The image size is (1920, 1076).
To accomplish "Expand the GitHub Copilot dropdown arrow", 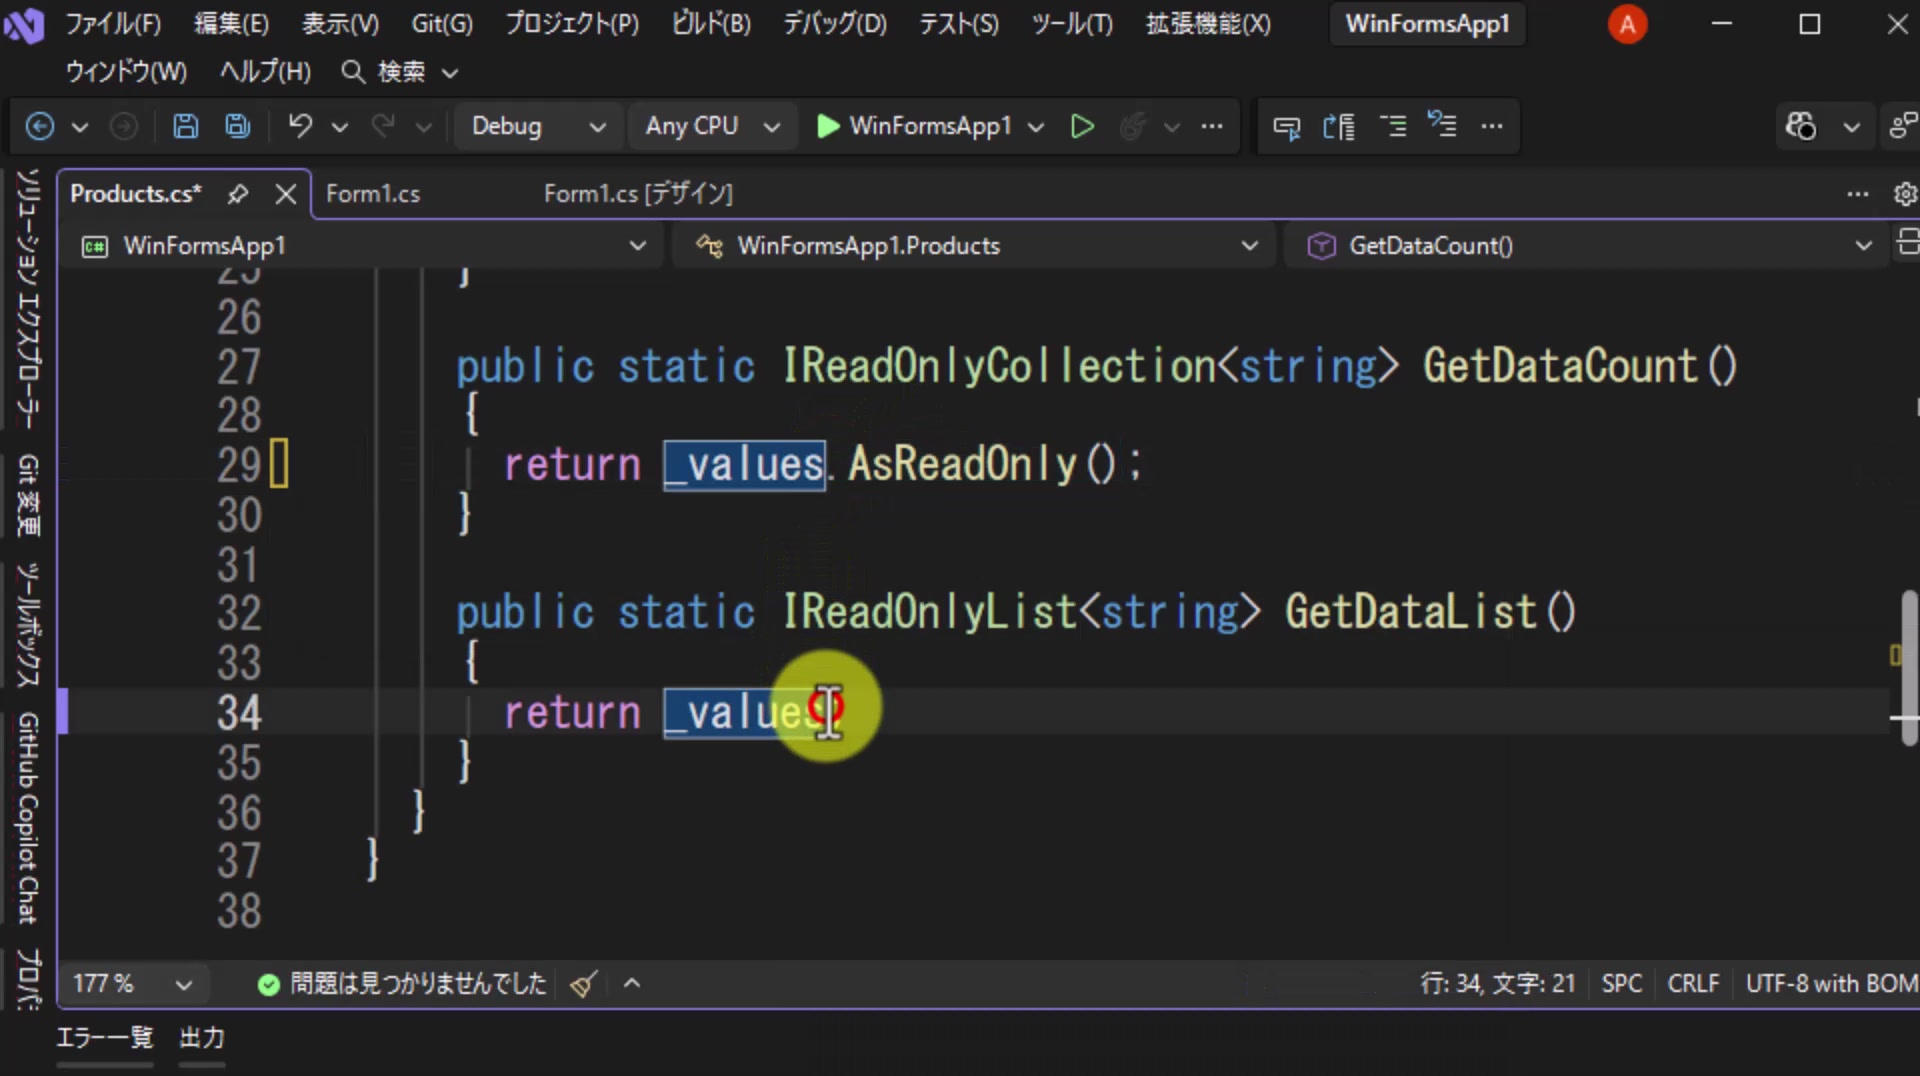I will pos(1852,127).
